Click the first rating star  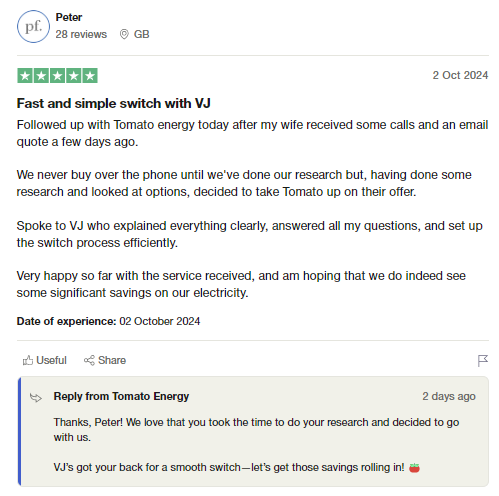tap(25, 76)
